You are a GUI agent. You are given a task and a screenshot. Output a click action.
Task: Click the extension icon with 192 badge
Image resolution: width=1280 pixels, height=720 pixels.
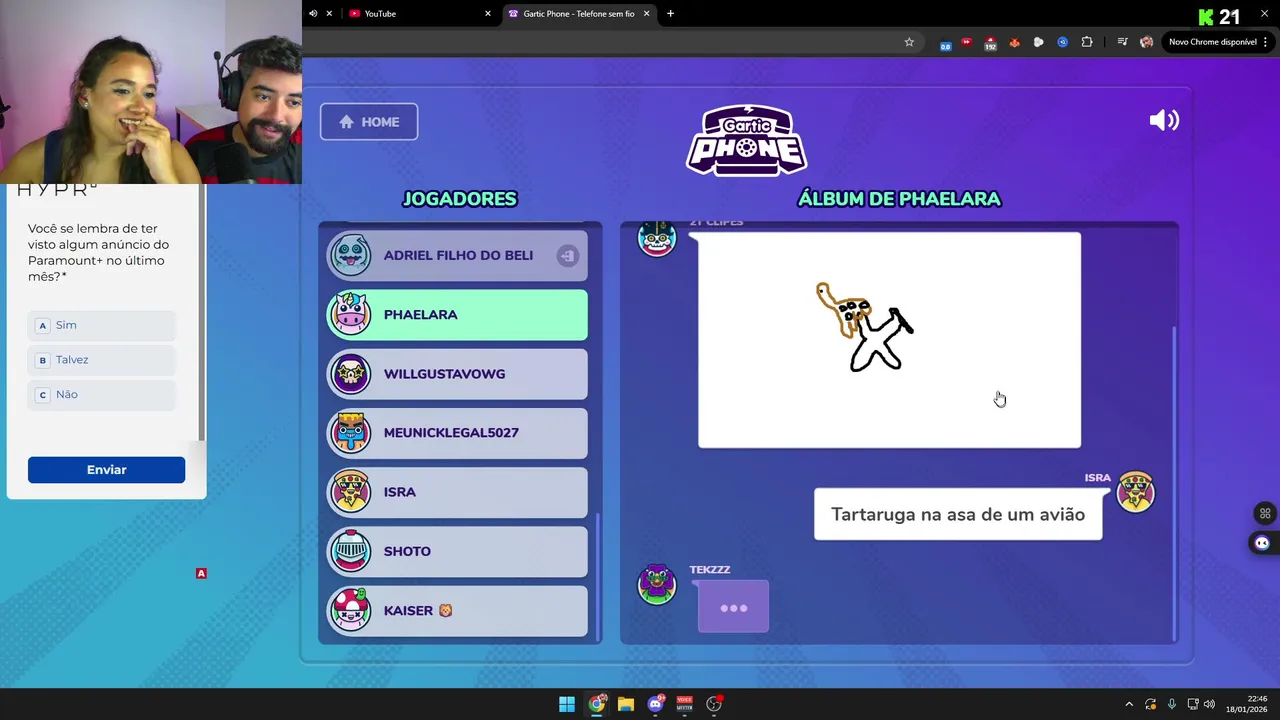pyautogui.click(x=990, y=43)
